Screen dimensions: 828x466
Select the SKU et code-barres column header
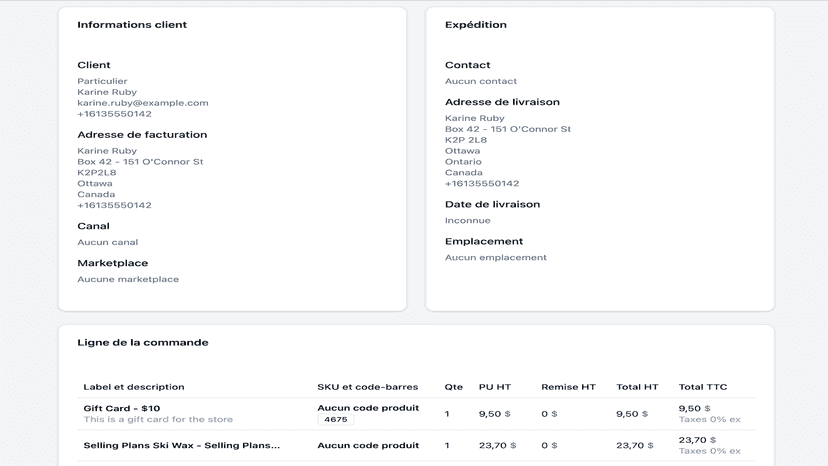[368, 387]
